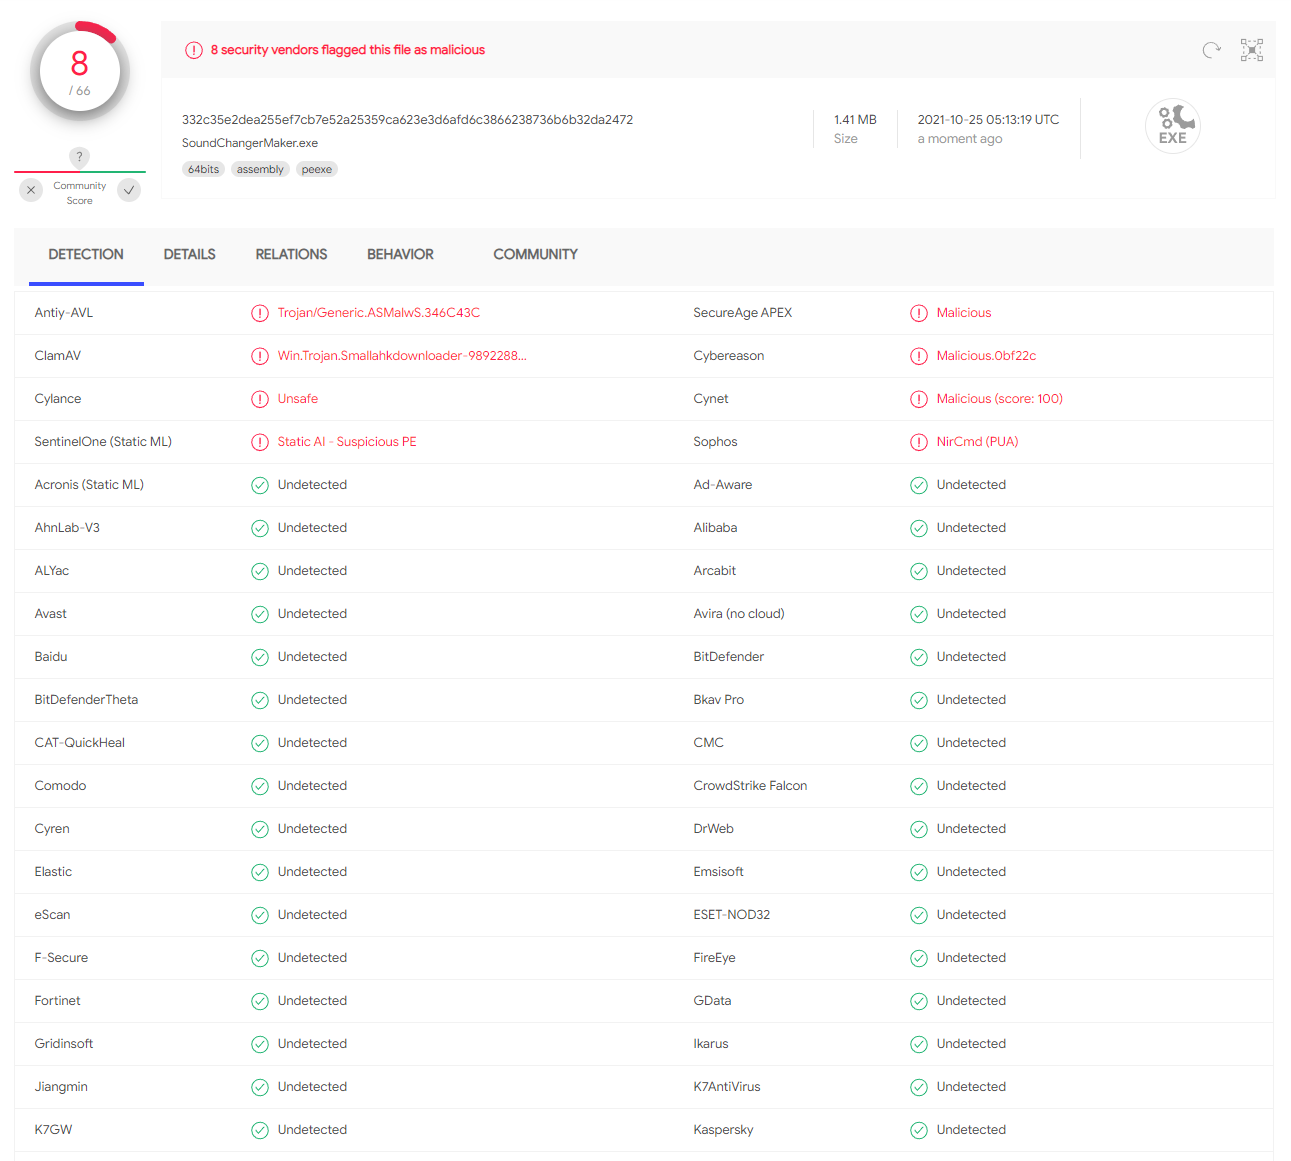Click the assembly tag
This screenshot has width=1291, height=1161.
pyautogui.click(x=260, y=169)
